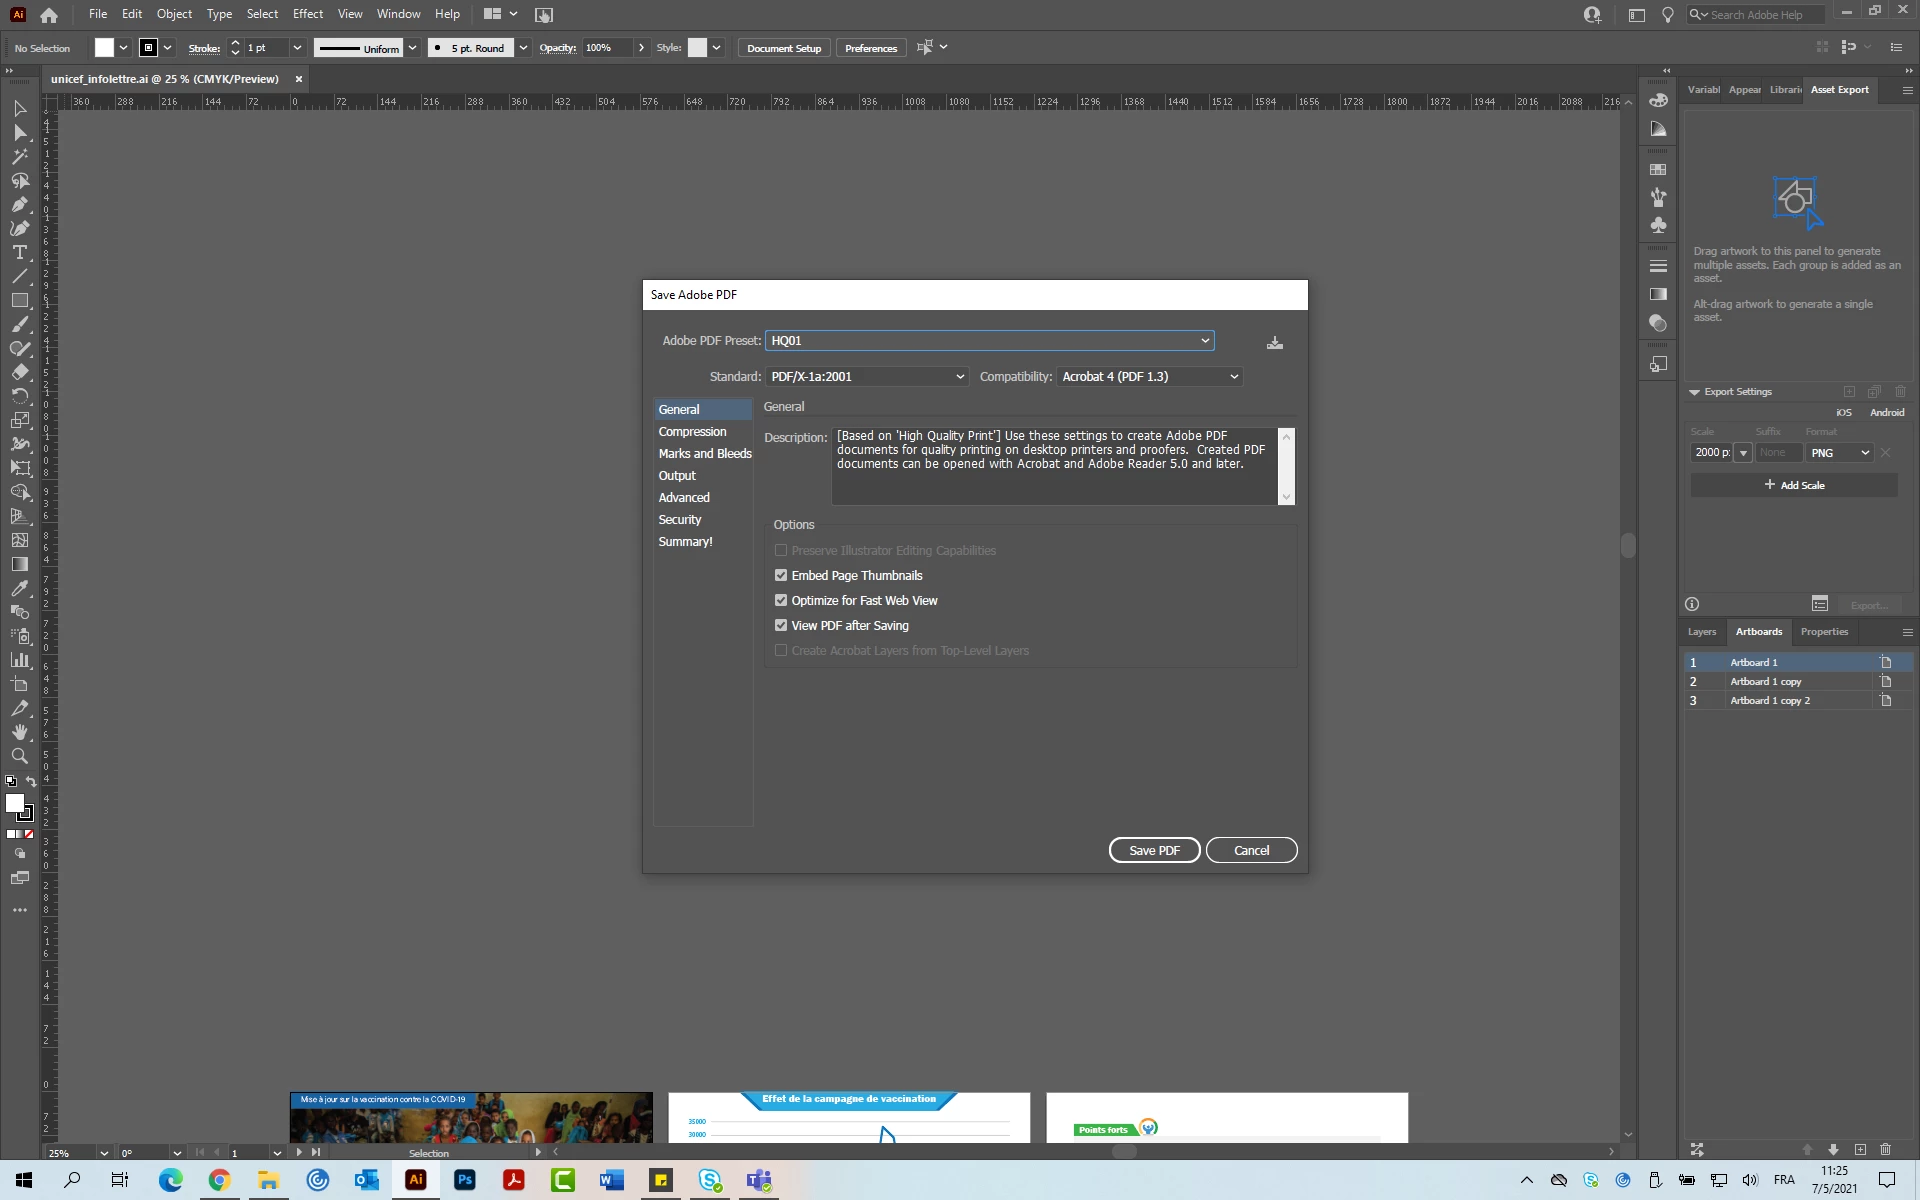Uncheck Embed Page Thumbnails option
The image size is (1920, 1200).
(x=781, y=576)
